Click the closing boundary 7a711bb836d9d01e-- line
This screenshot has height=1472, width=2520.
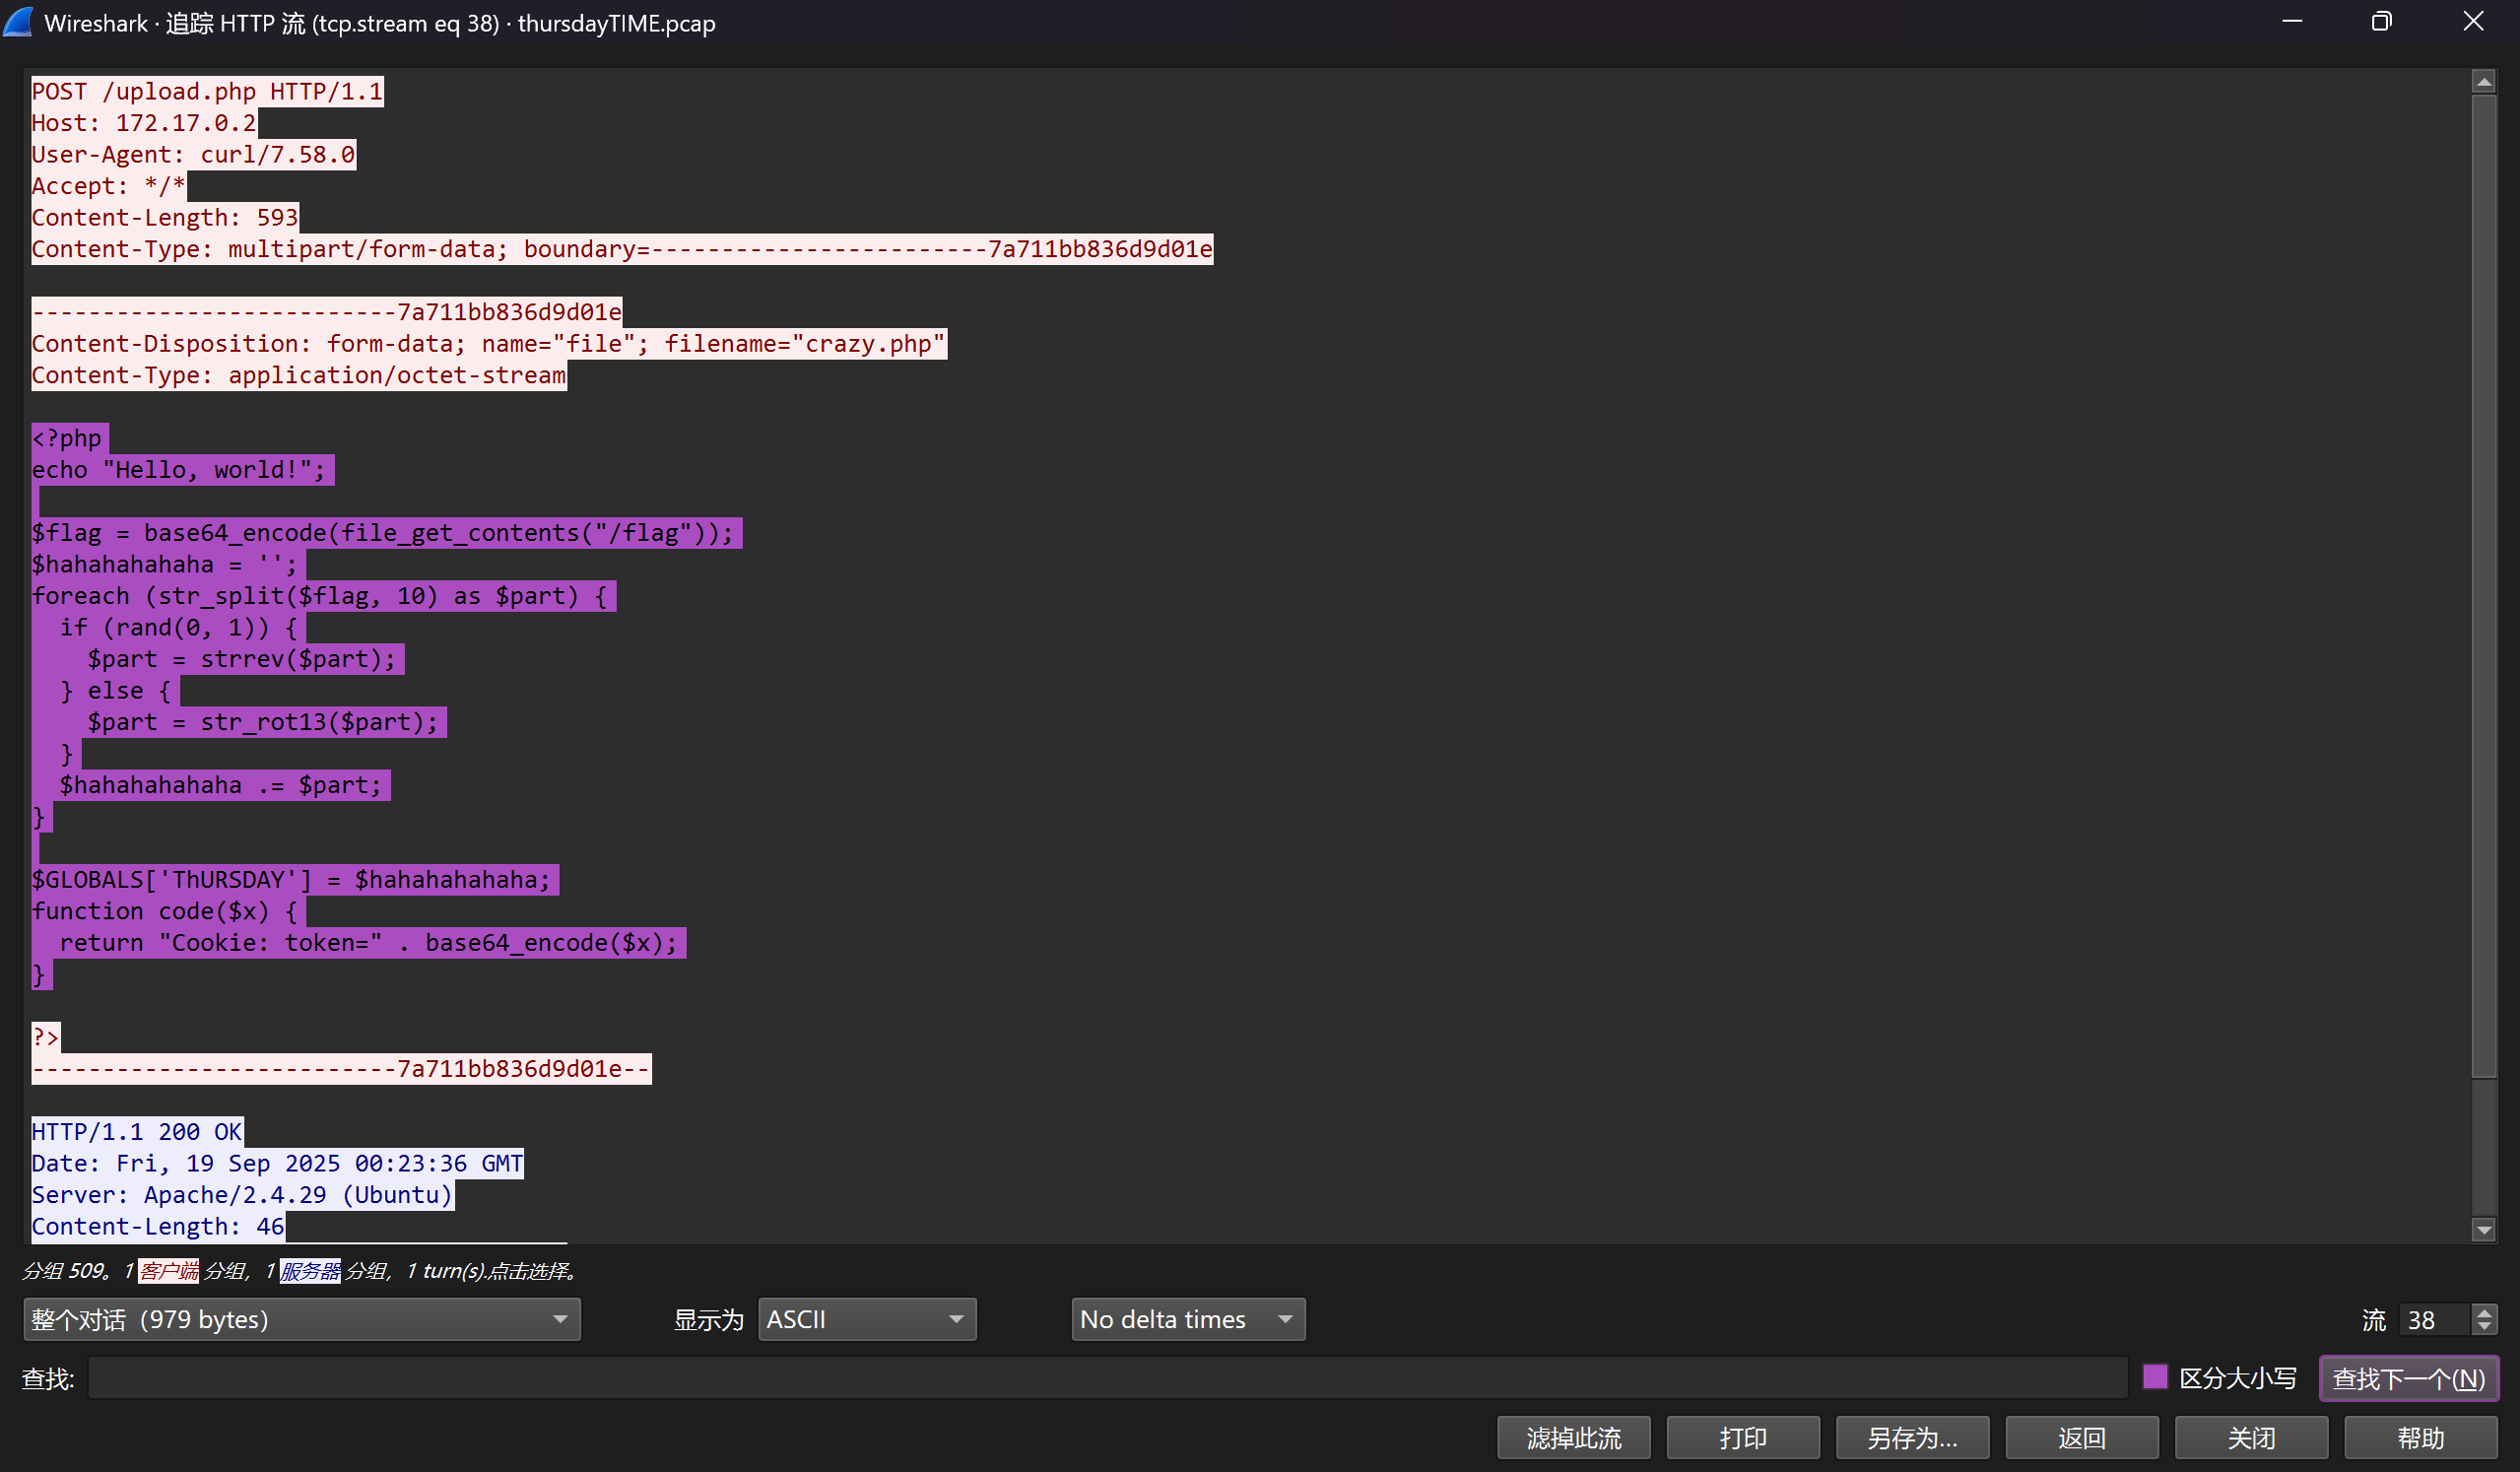pyautogui.click(x=341, y=1069)
